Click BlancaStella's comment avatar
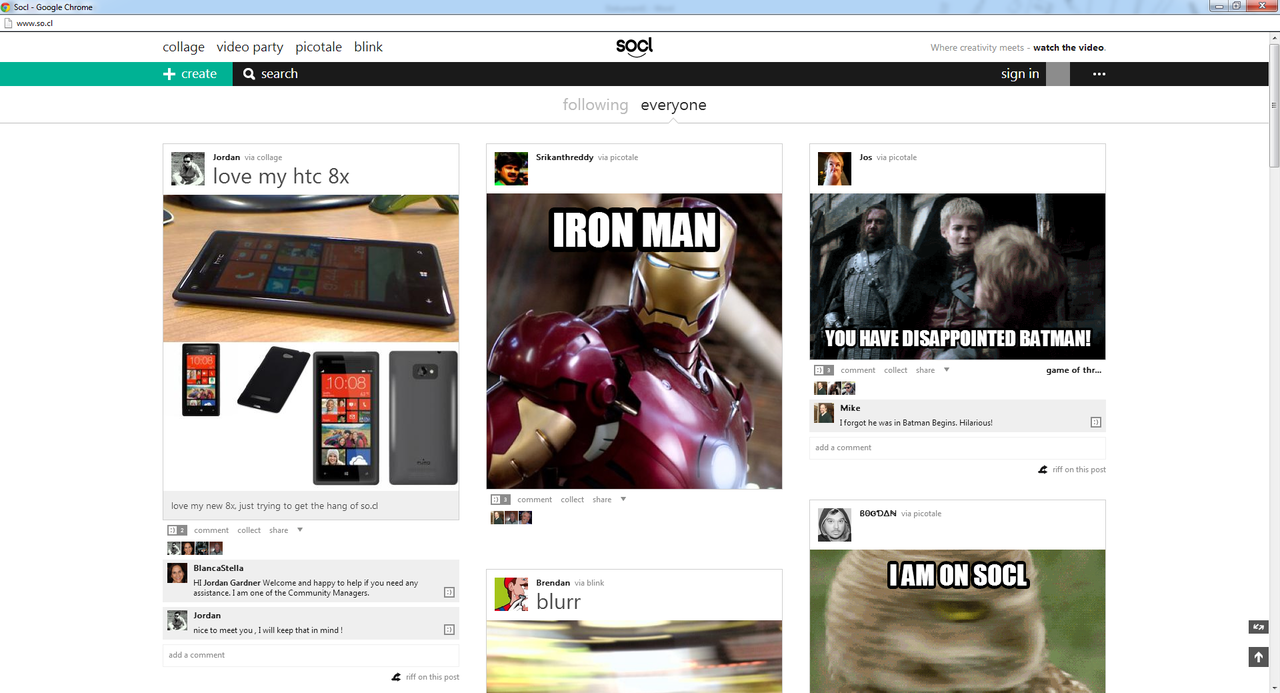The image size is (1280, 693). [177, 573]
